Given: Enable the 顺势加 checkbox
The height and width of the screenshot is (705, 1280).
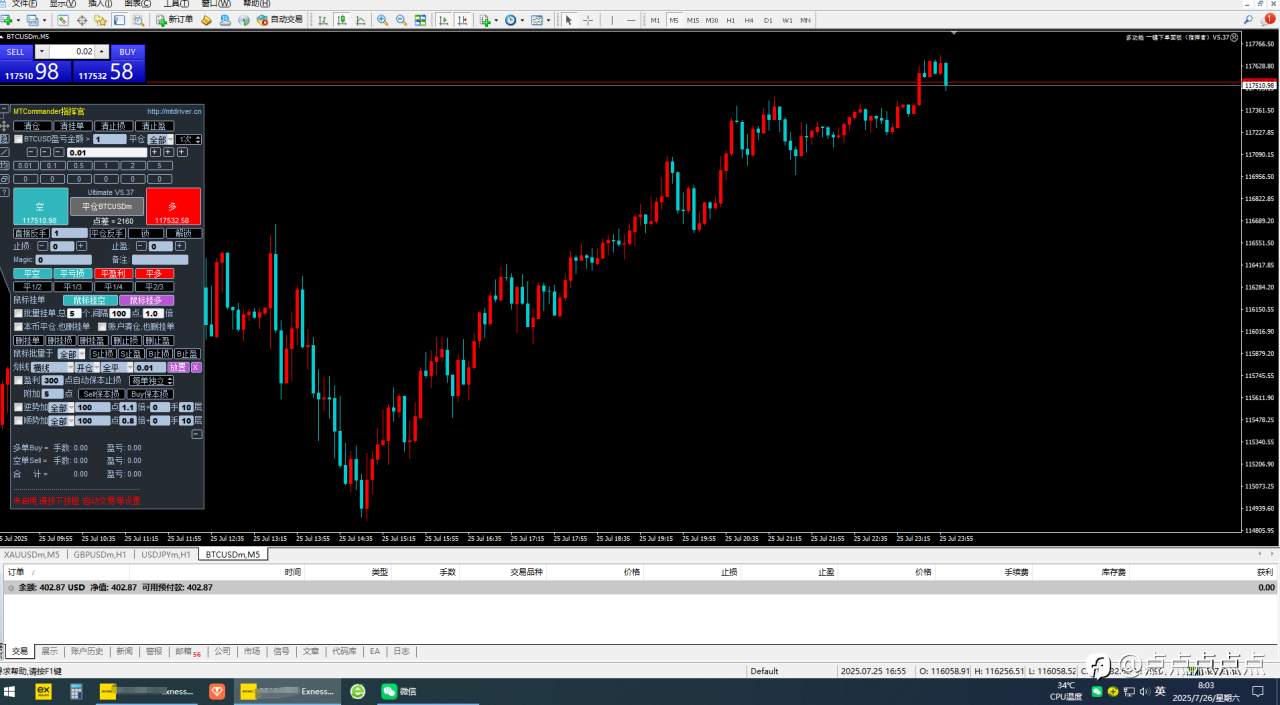Looking at the screenshot, I should click(18, 421).
